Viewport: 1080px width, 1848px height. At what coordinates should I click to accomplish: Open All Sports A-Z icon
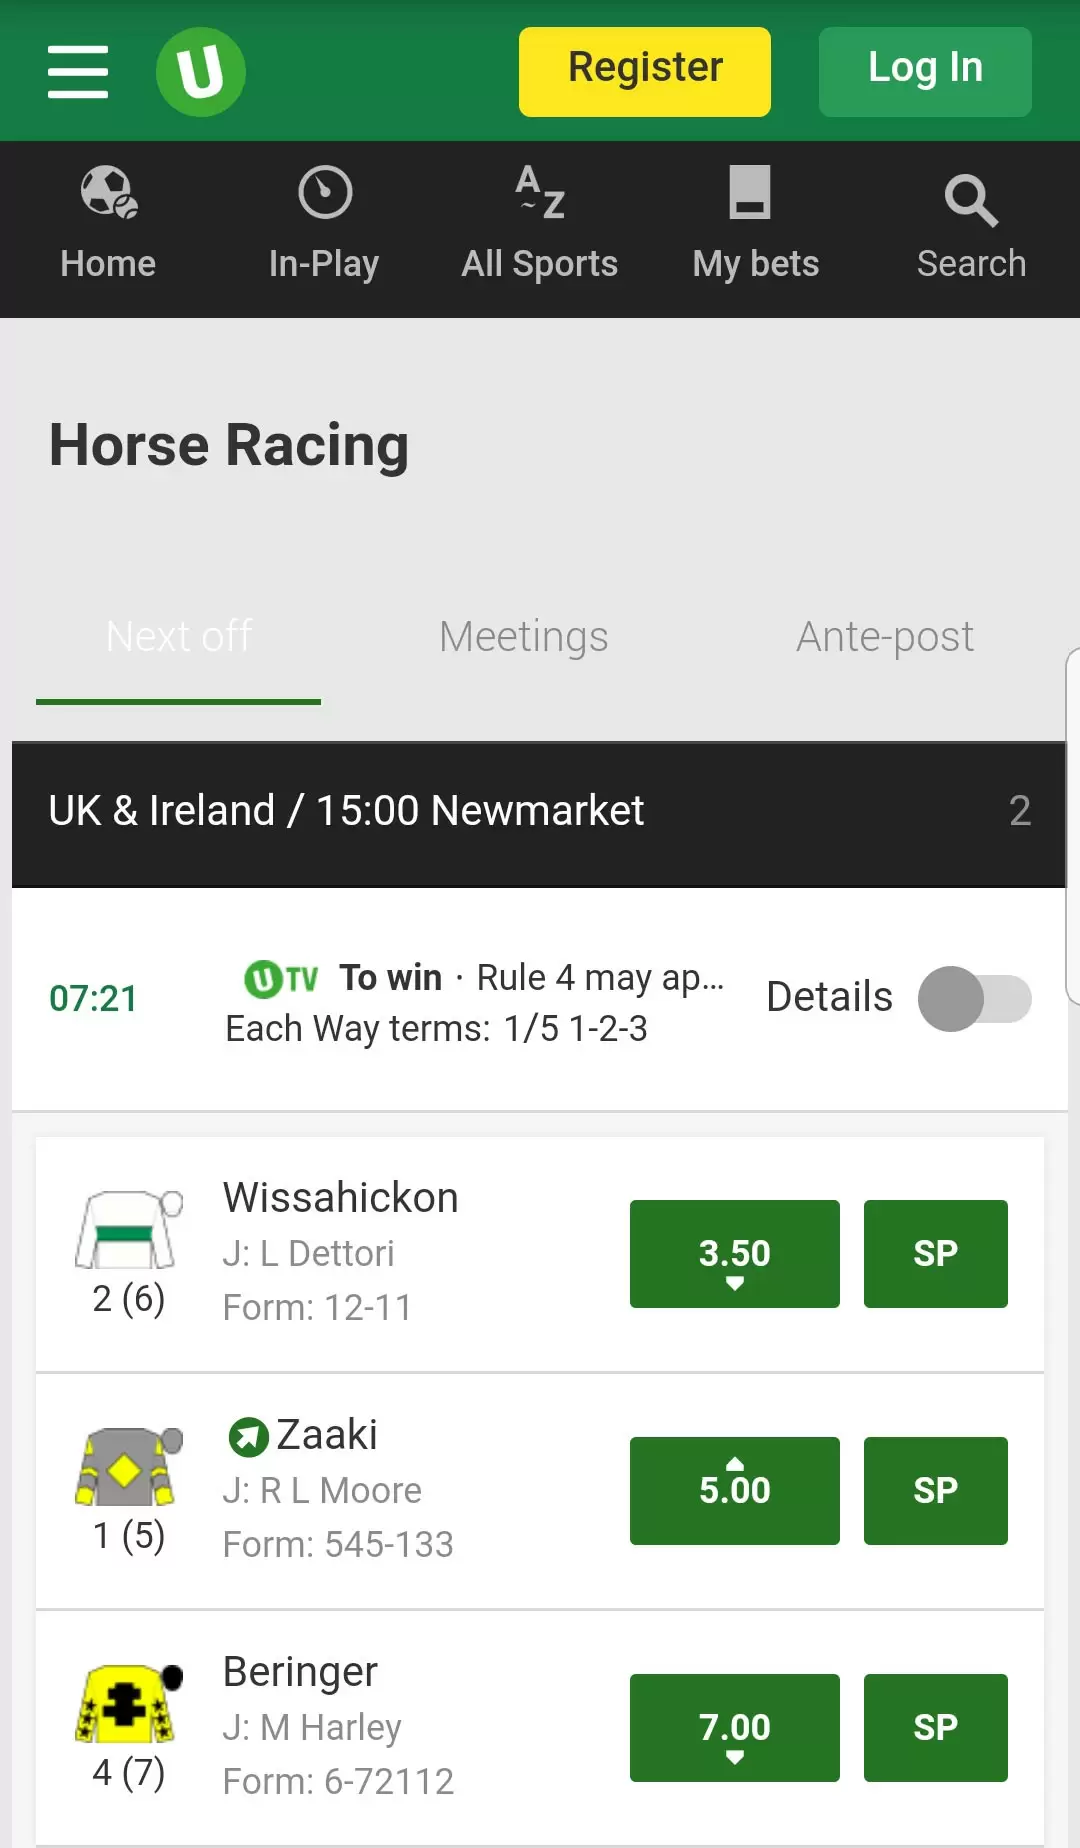[x=541, y=192]
